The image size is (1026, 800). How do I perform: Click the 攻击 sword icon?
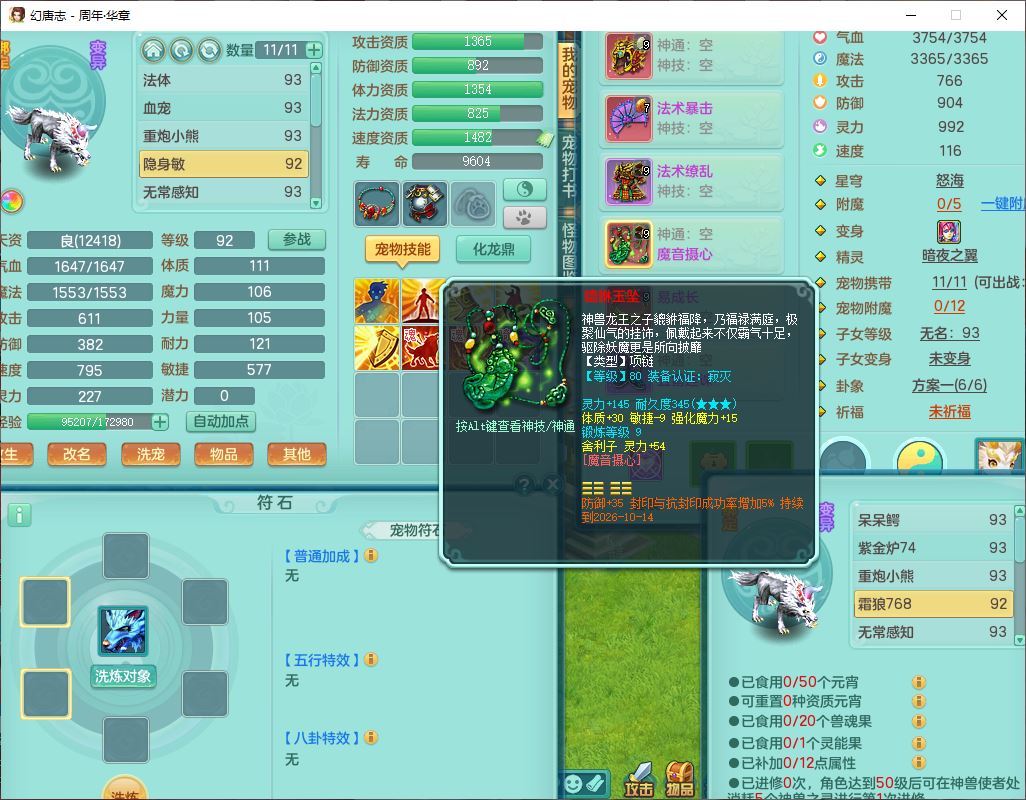coord(638,780)
